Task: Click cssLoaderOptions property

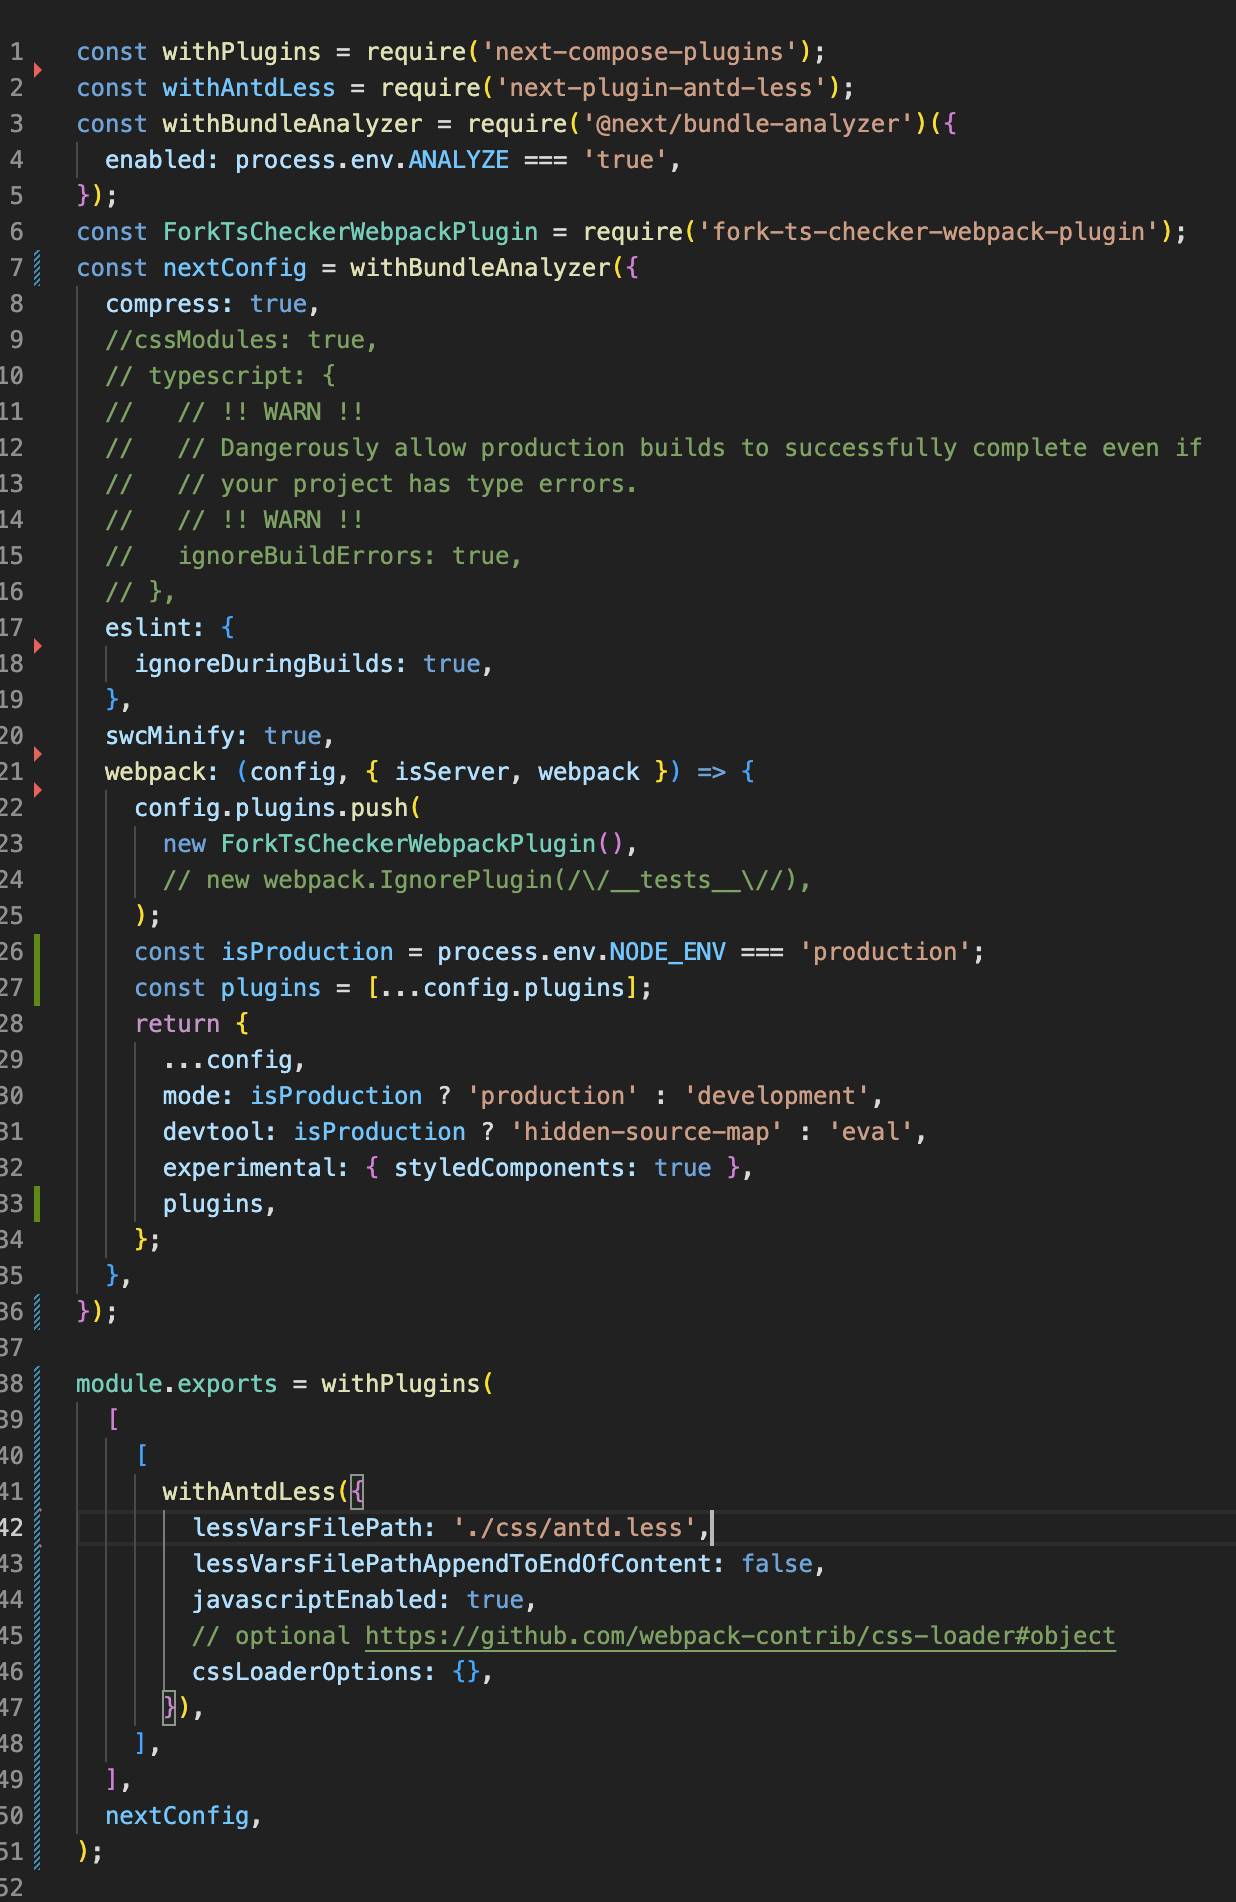Action: coord(307,1672)
